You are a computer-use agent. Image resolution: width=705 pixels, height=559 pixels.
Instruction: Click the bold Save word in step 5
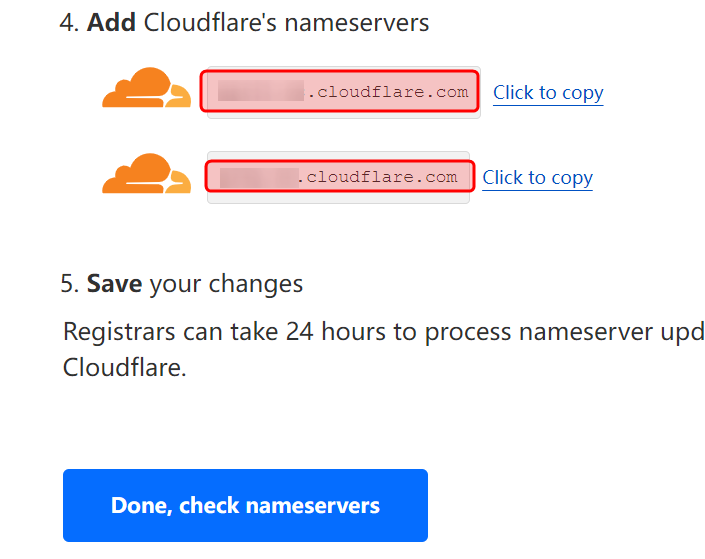pos(114,284)
